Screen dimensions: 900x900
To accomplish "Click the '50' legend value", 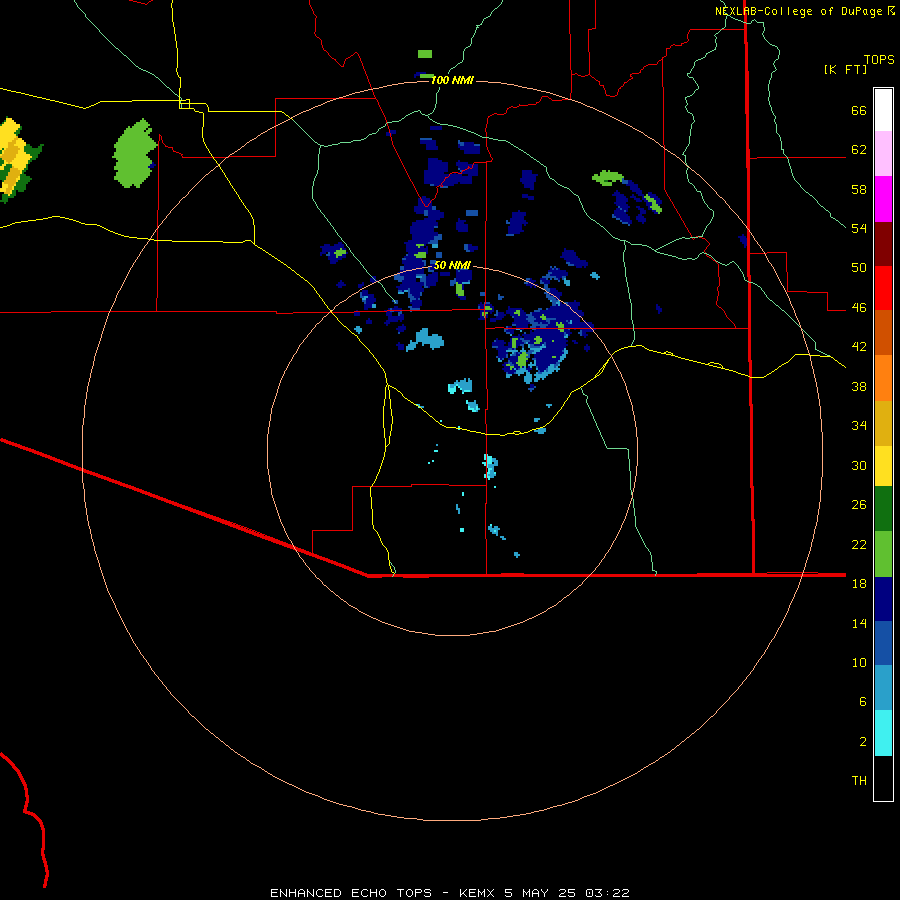I will (x=859, y=267).
